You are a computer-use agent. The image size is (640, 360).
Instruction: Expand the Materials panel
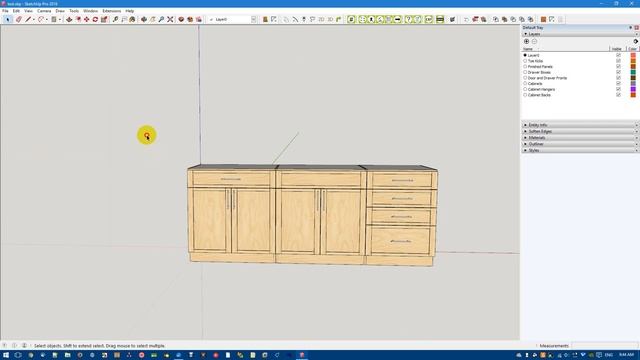click(x=580, y=138)
